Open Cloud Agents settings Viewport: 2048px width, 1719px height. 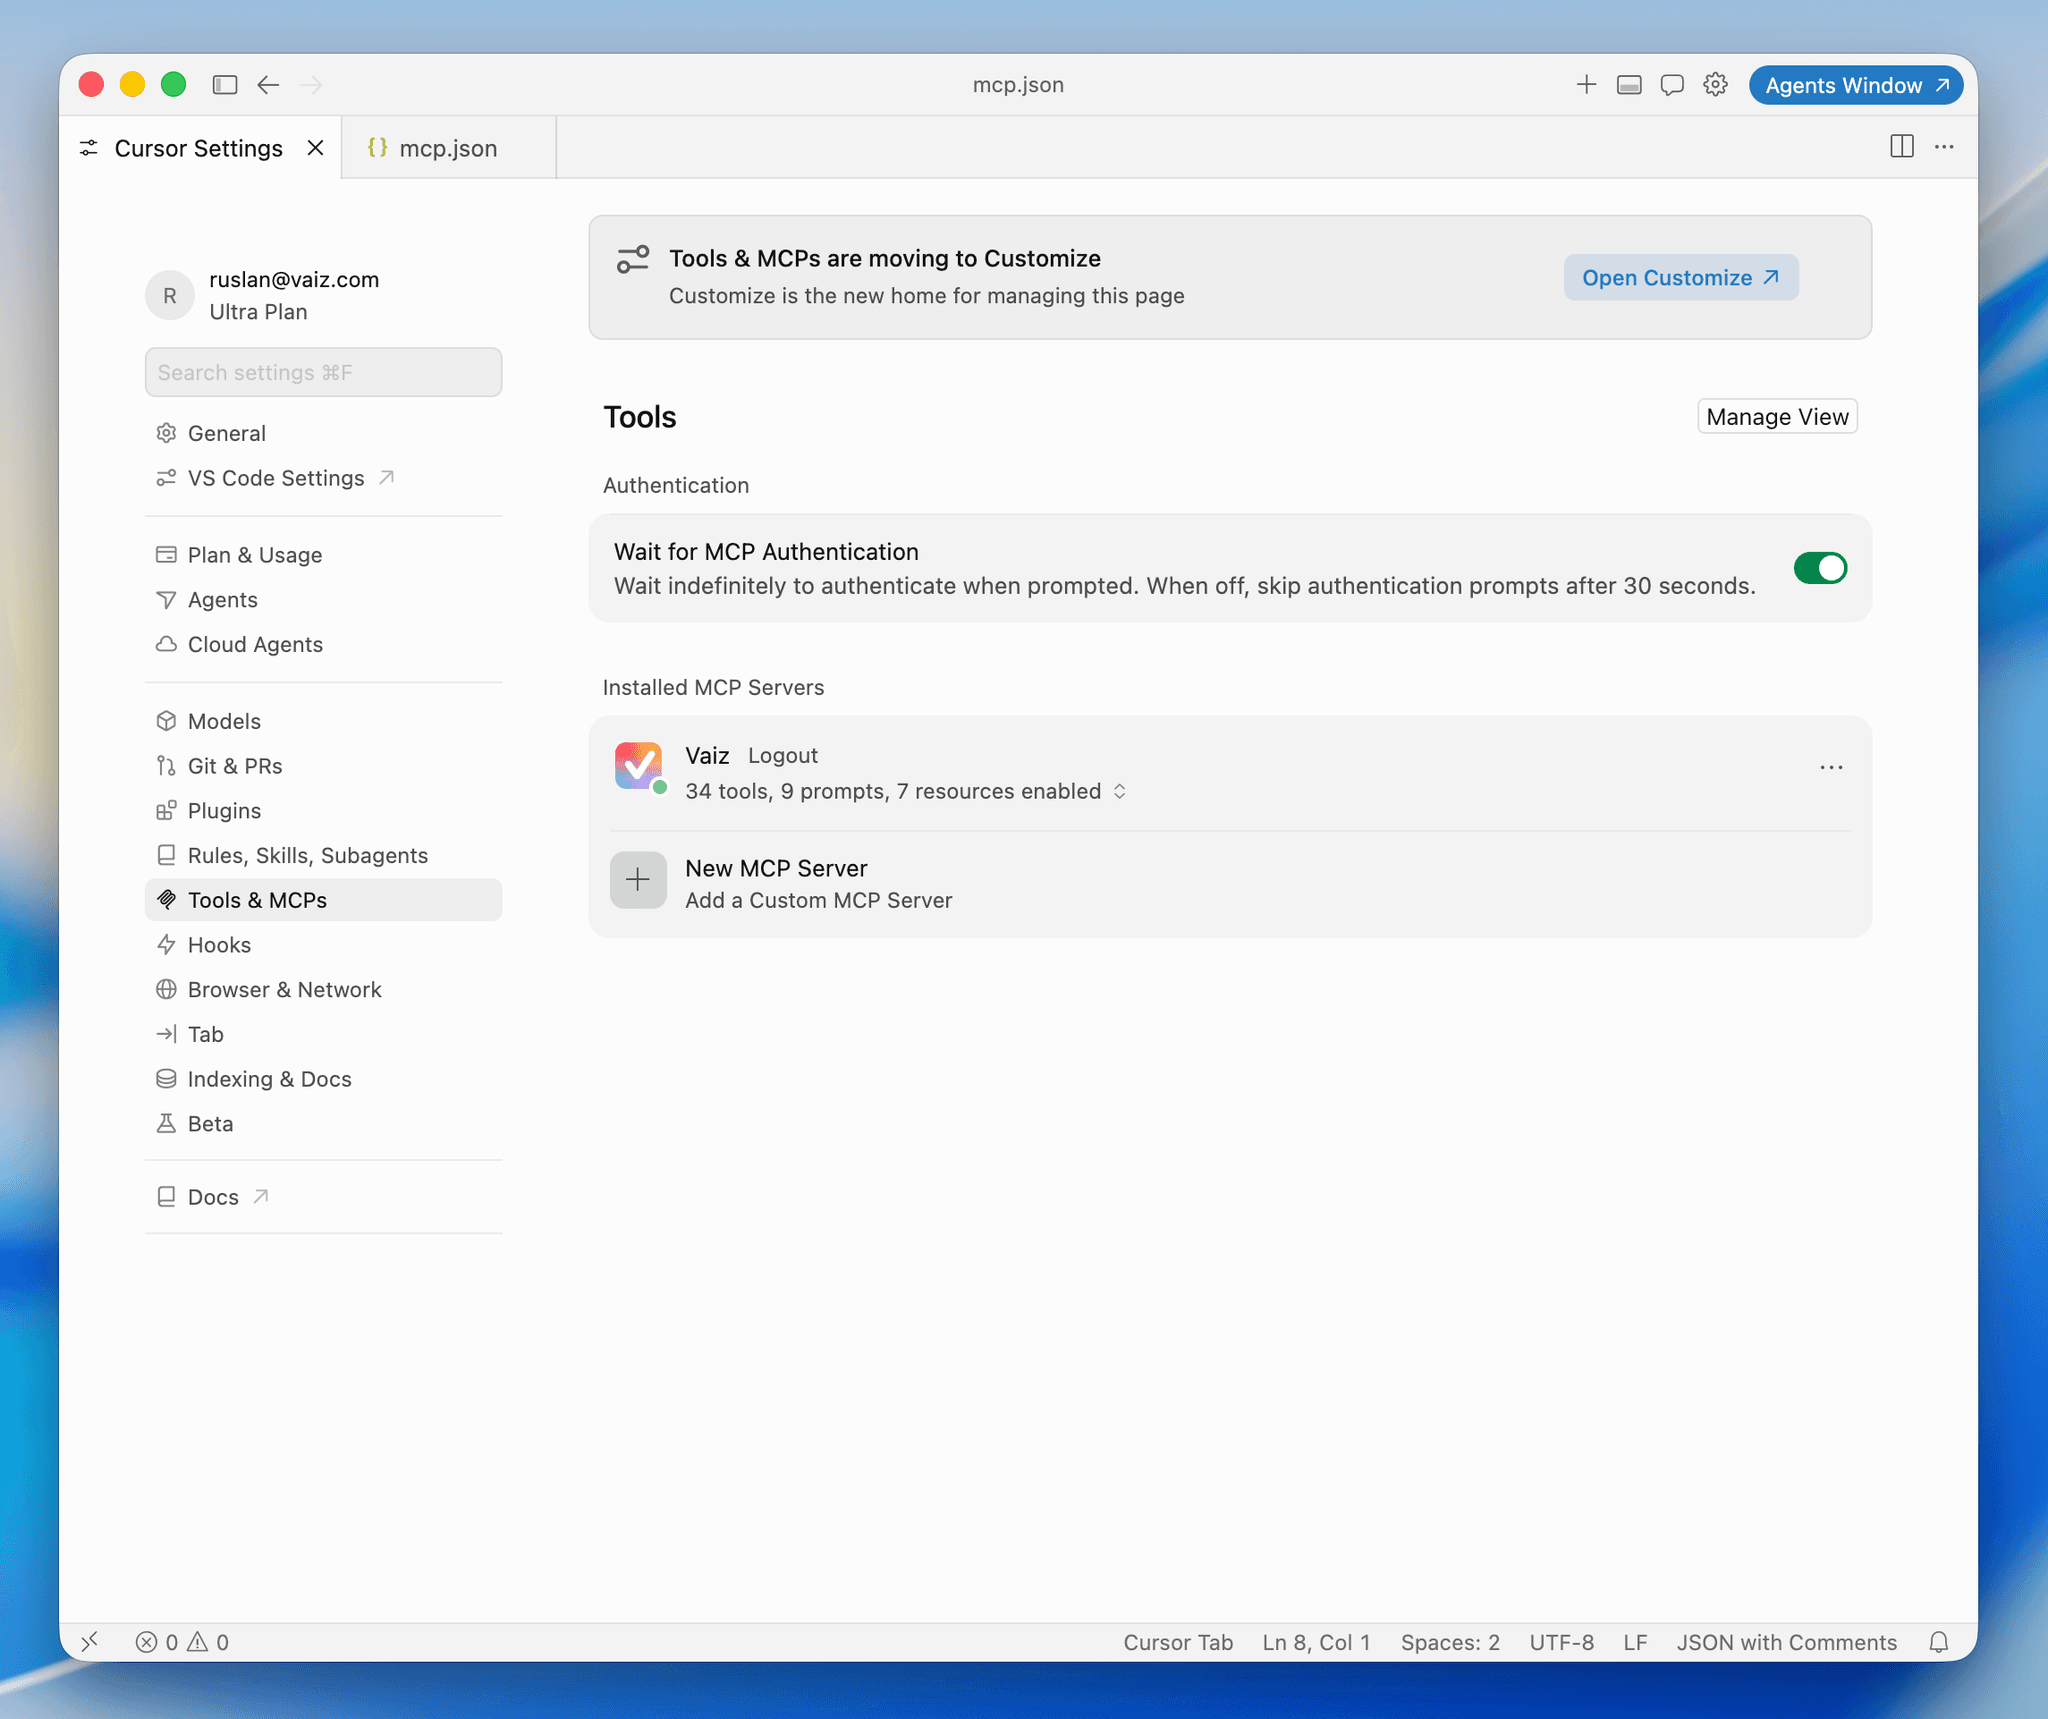pyautogui.click(x=323, y=645)
